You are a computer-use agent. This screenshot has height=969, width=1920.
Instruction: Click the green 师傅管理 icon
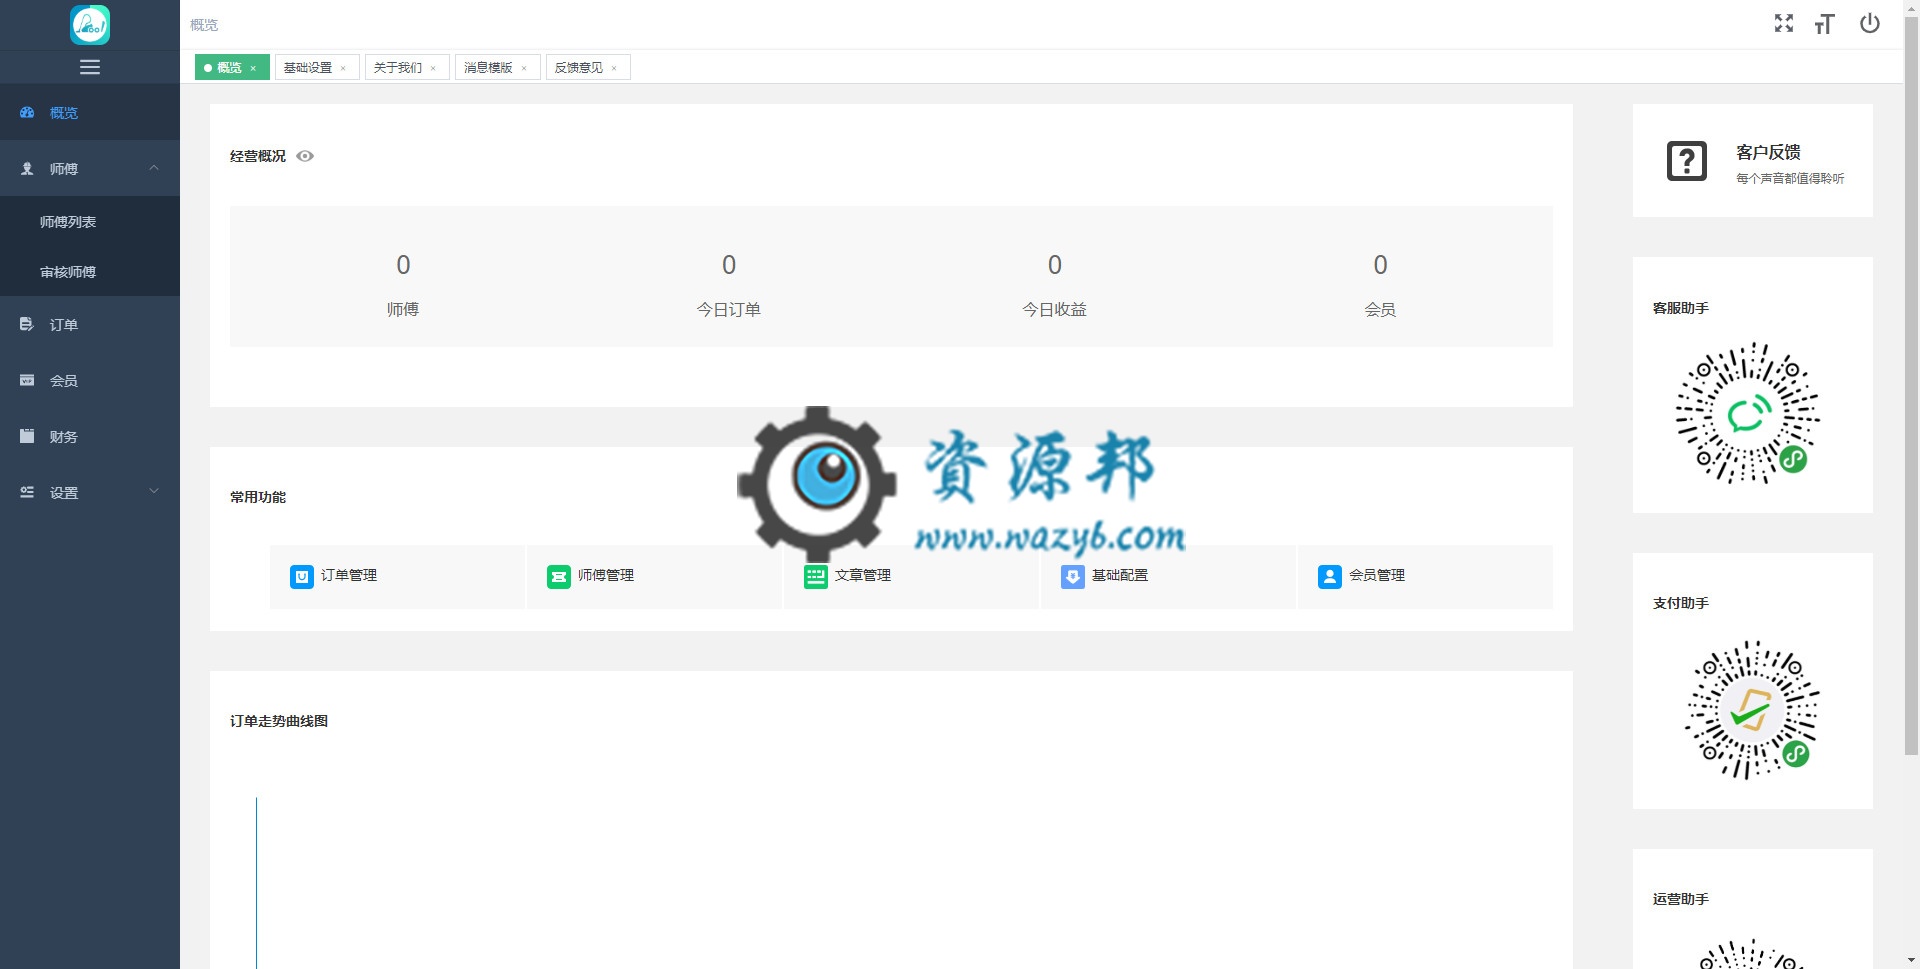558,576
